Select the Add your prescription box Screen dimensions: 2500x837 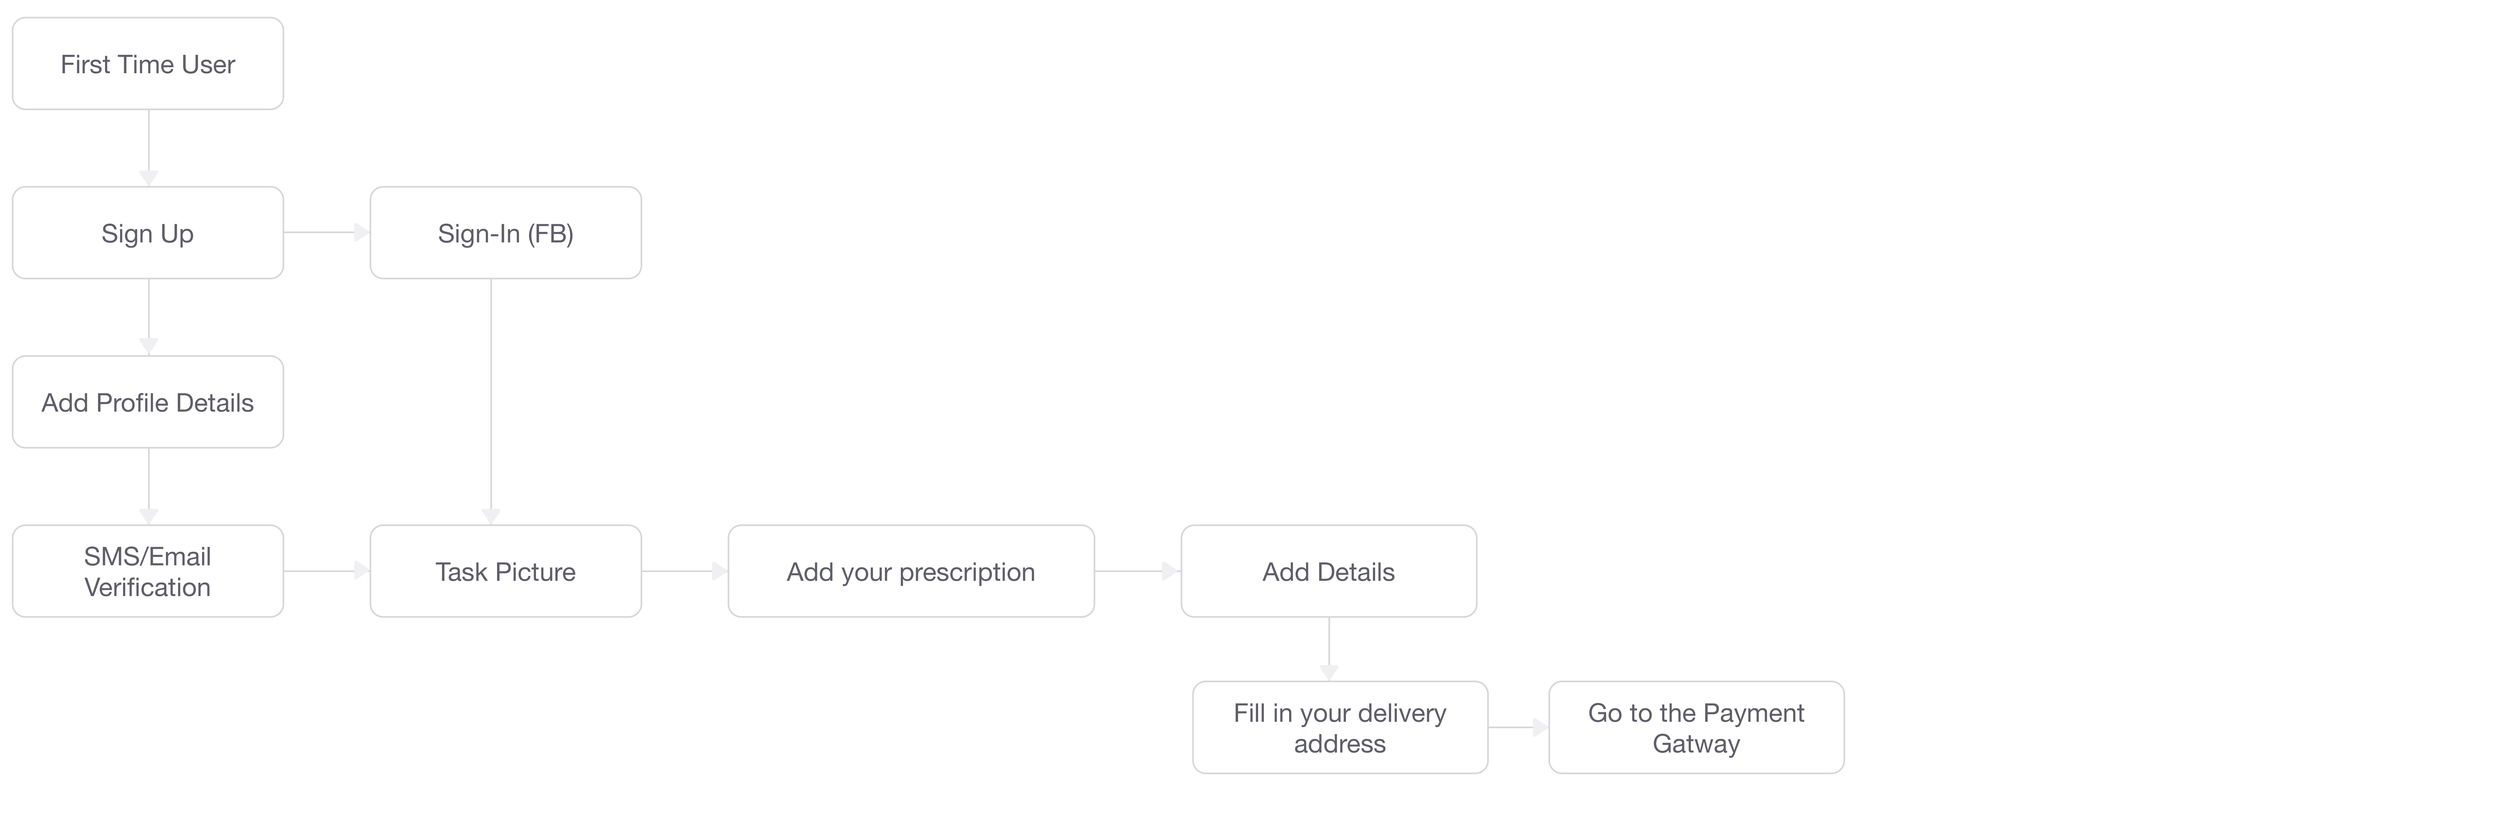point(911,571)
